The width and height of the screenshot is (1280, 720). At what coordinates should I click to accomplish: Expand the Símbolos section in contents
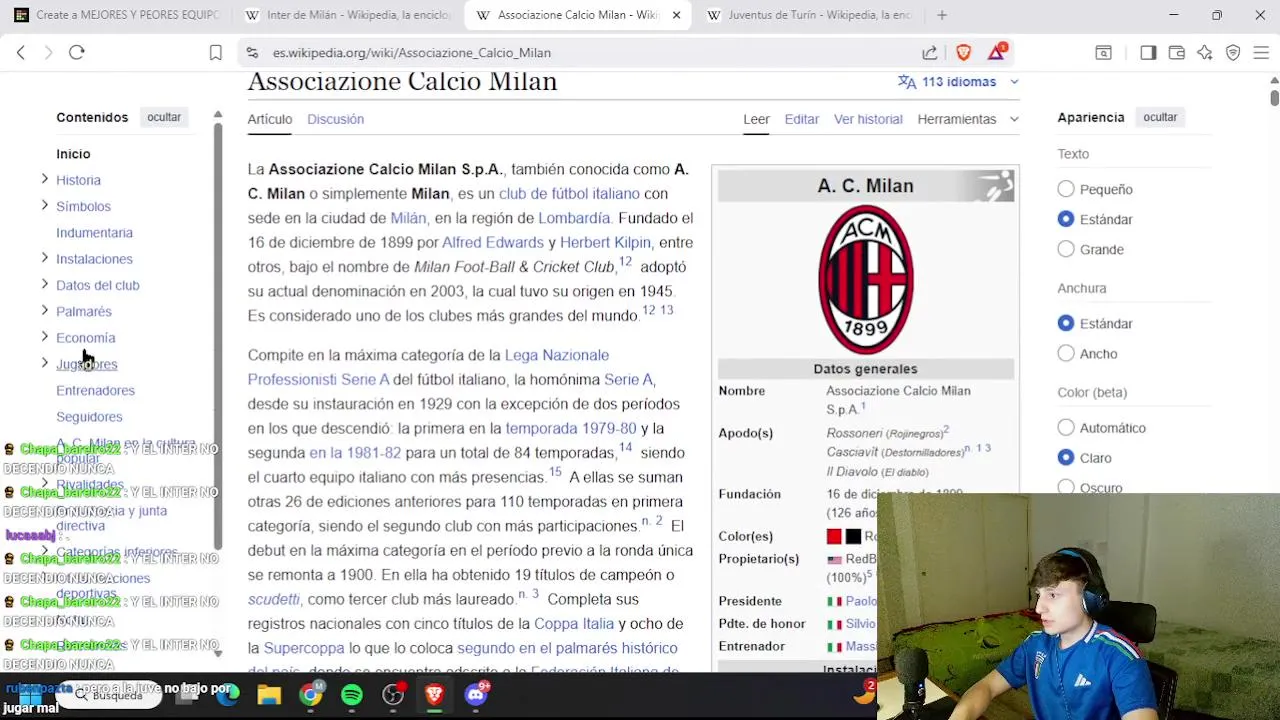tap(44, 205)
